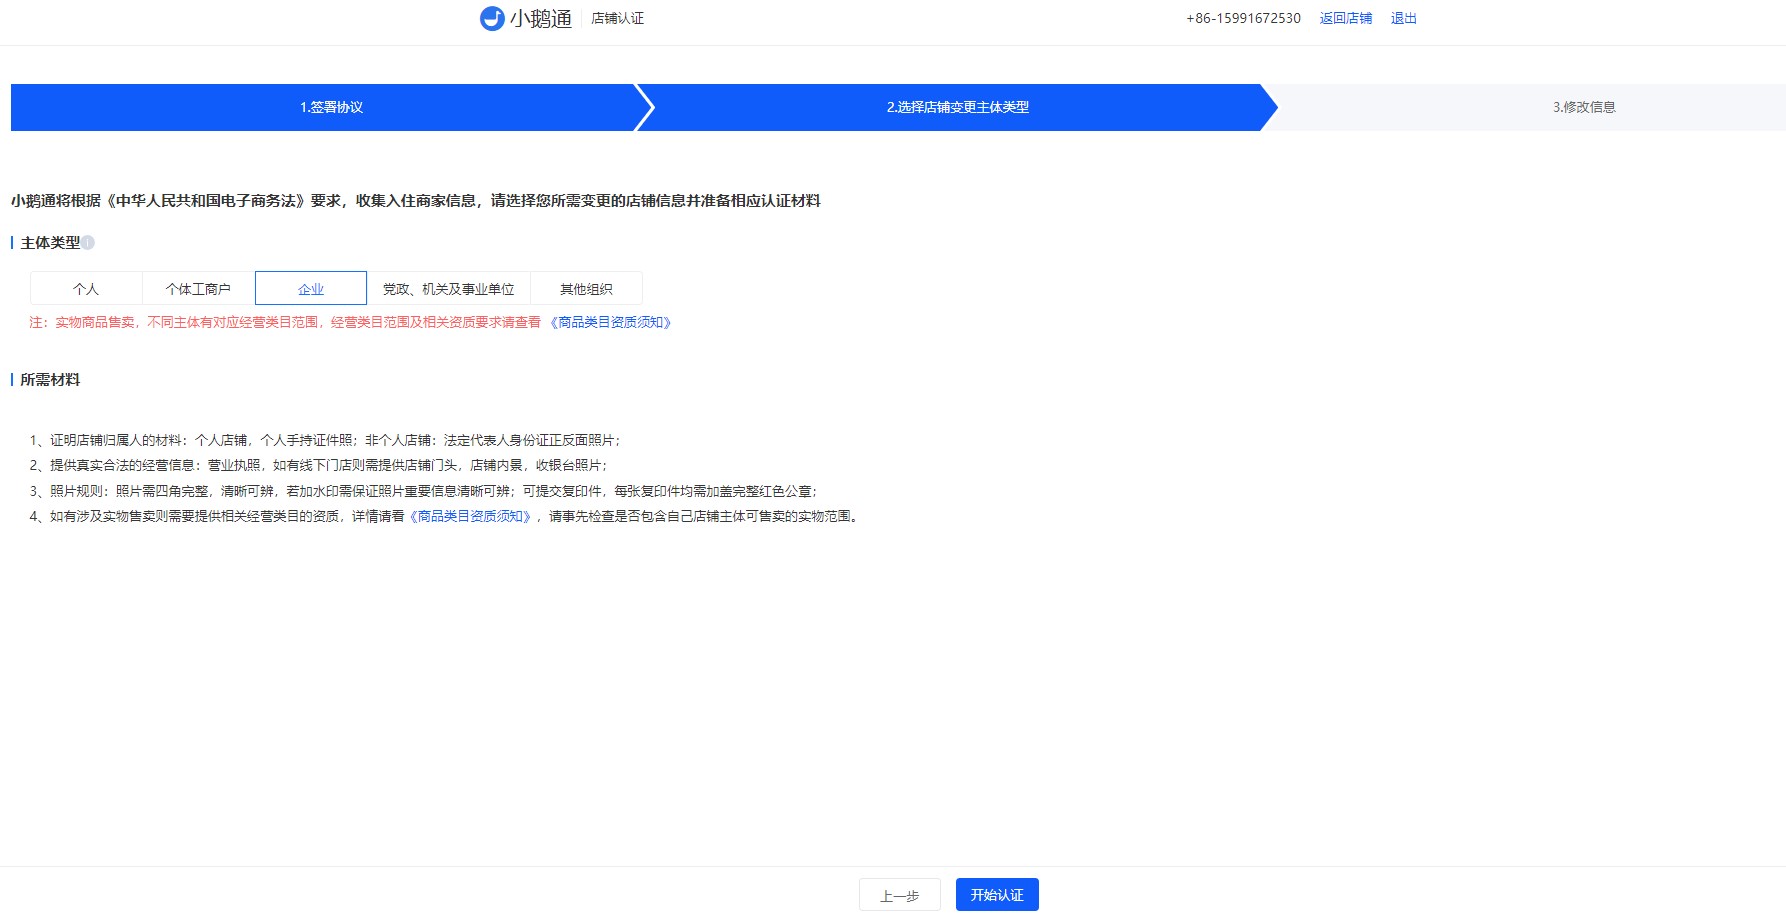Click the 上一步 button

[900, 895]
